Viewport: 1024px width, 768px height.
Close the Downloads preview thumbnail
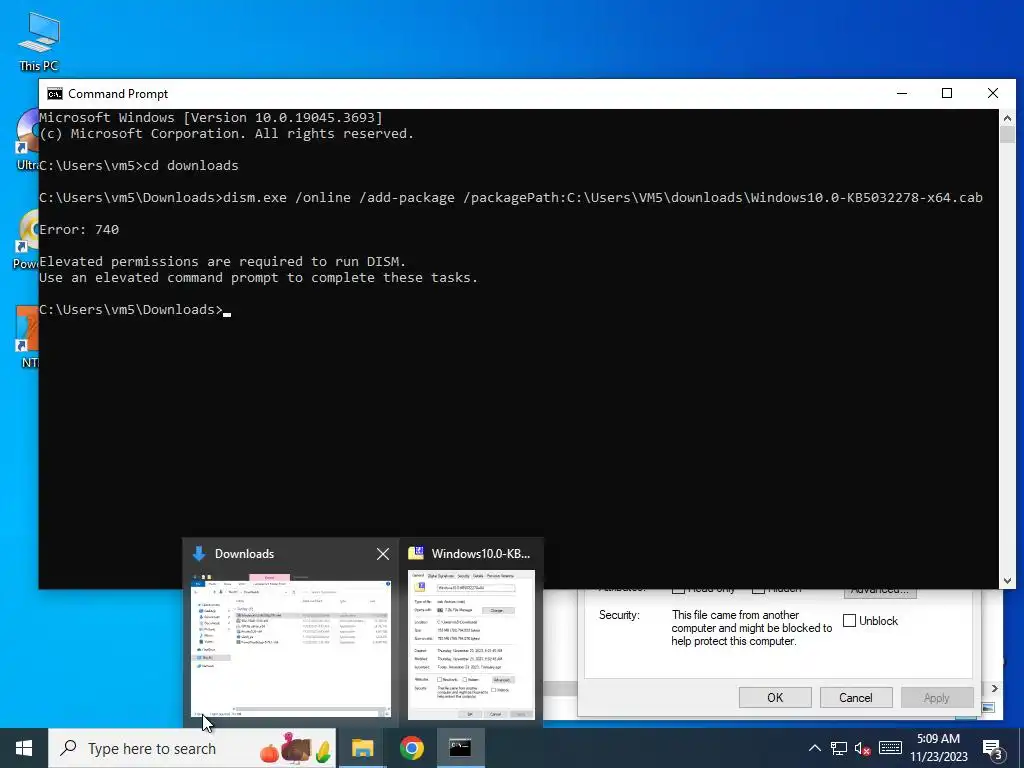pyautogui.click(x=383, y=554)
